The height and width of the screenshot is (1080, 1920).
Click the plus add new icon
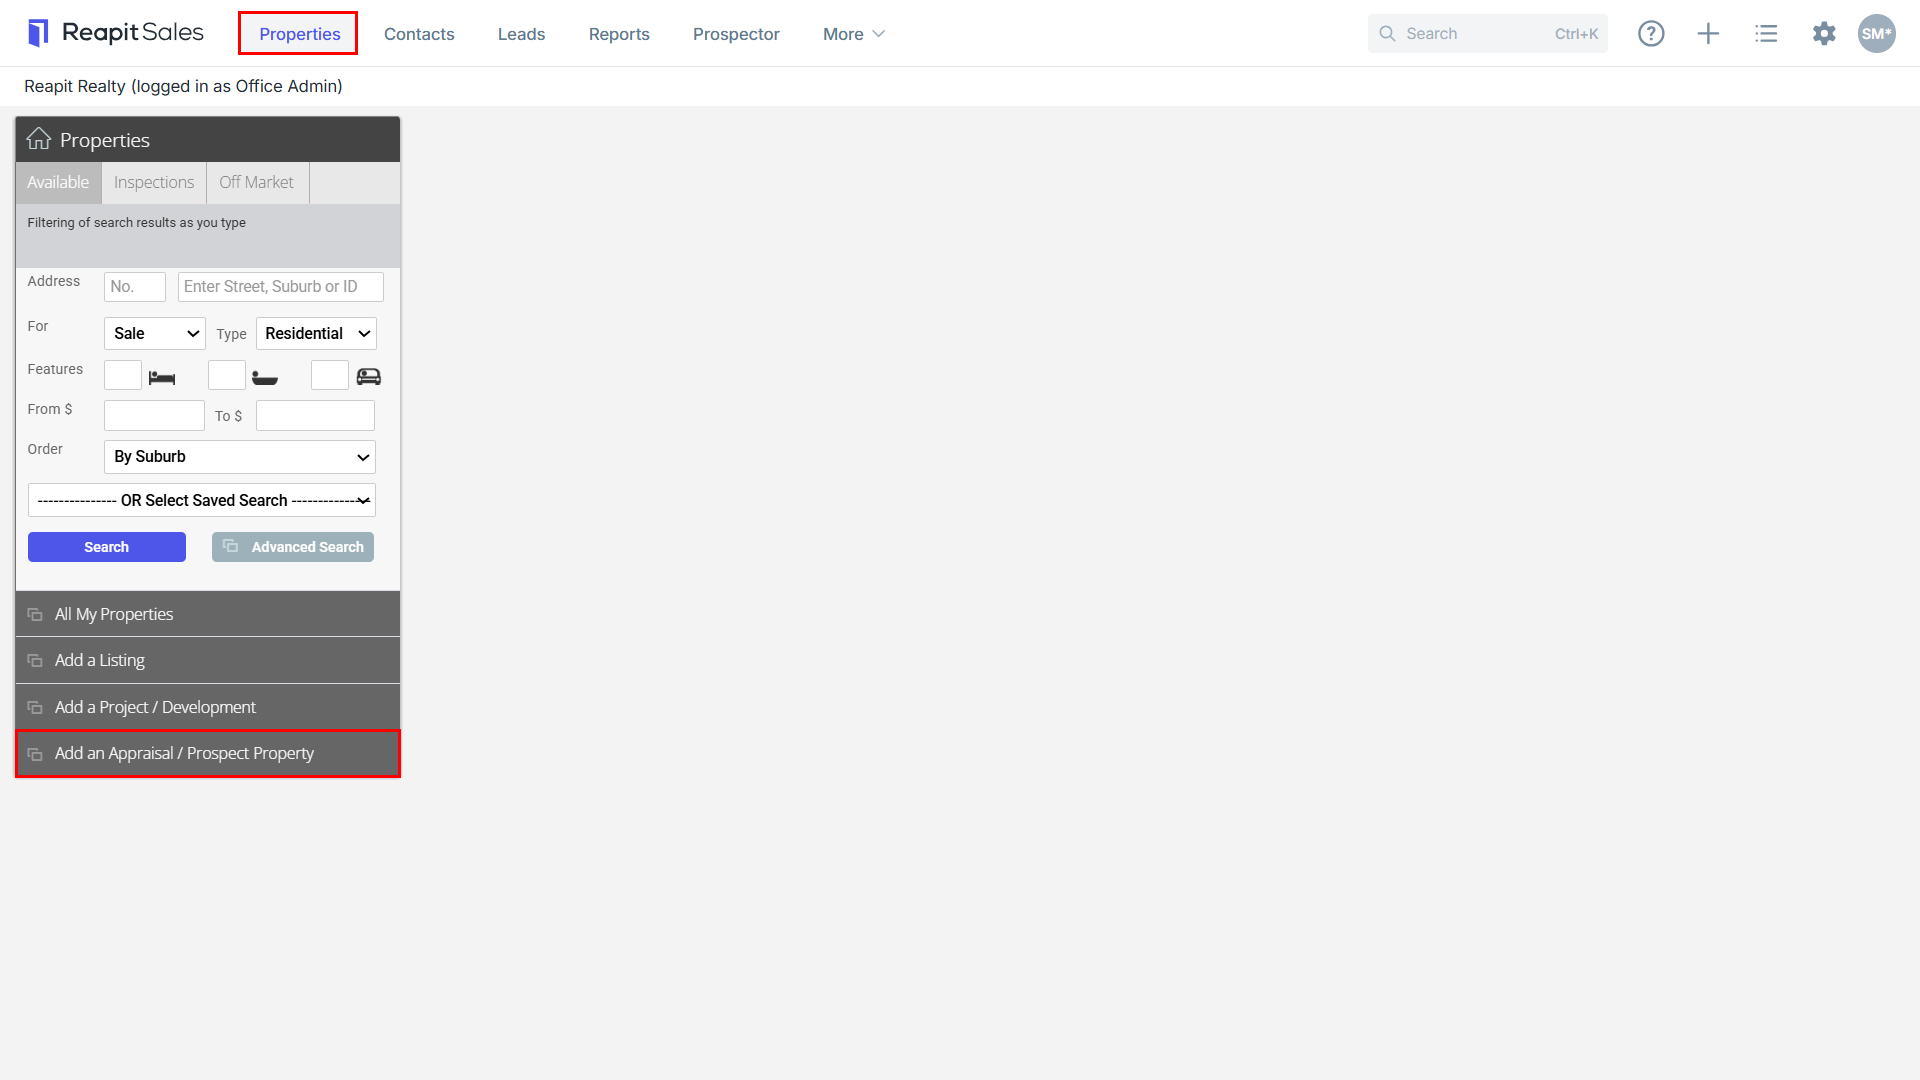tap(1708, 33)
